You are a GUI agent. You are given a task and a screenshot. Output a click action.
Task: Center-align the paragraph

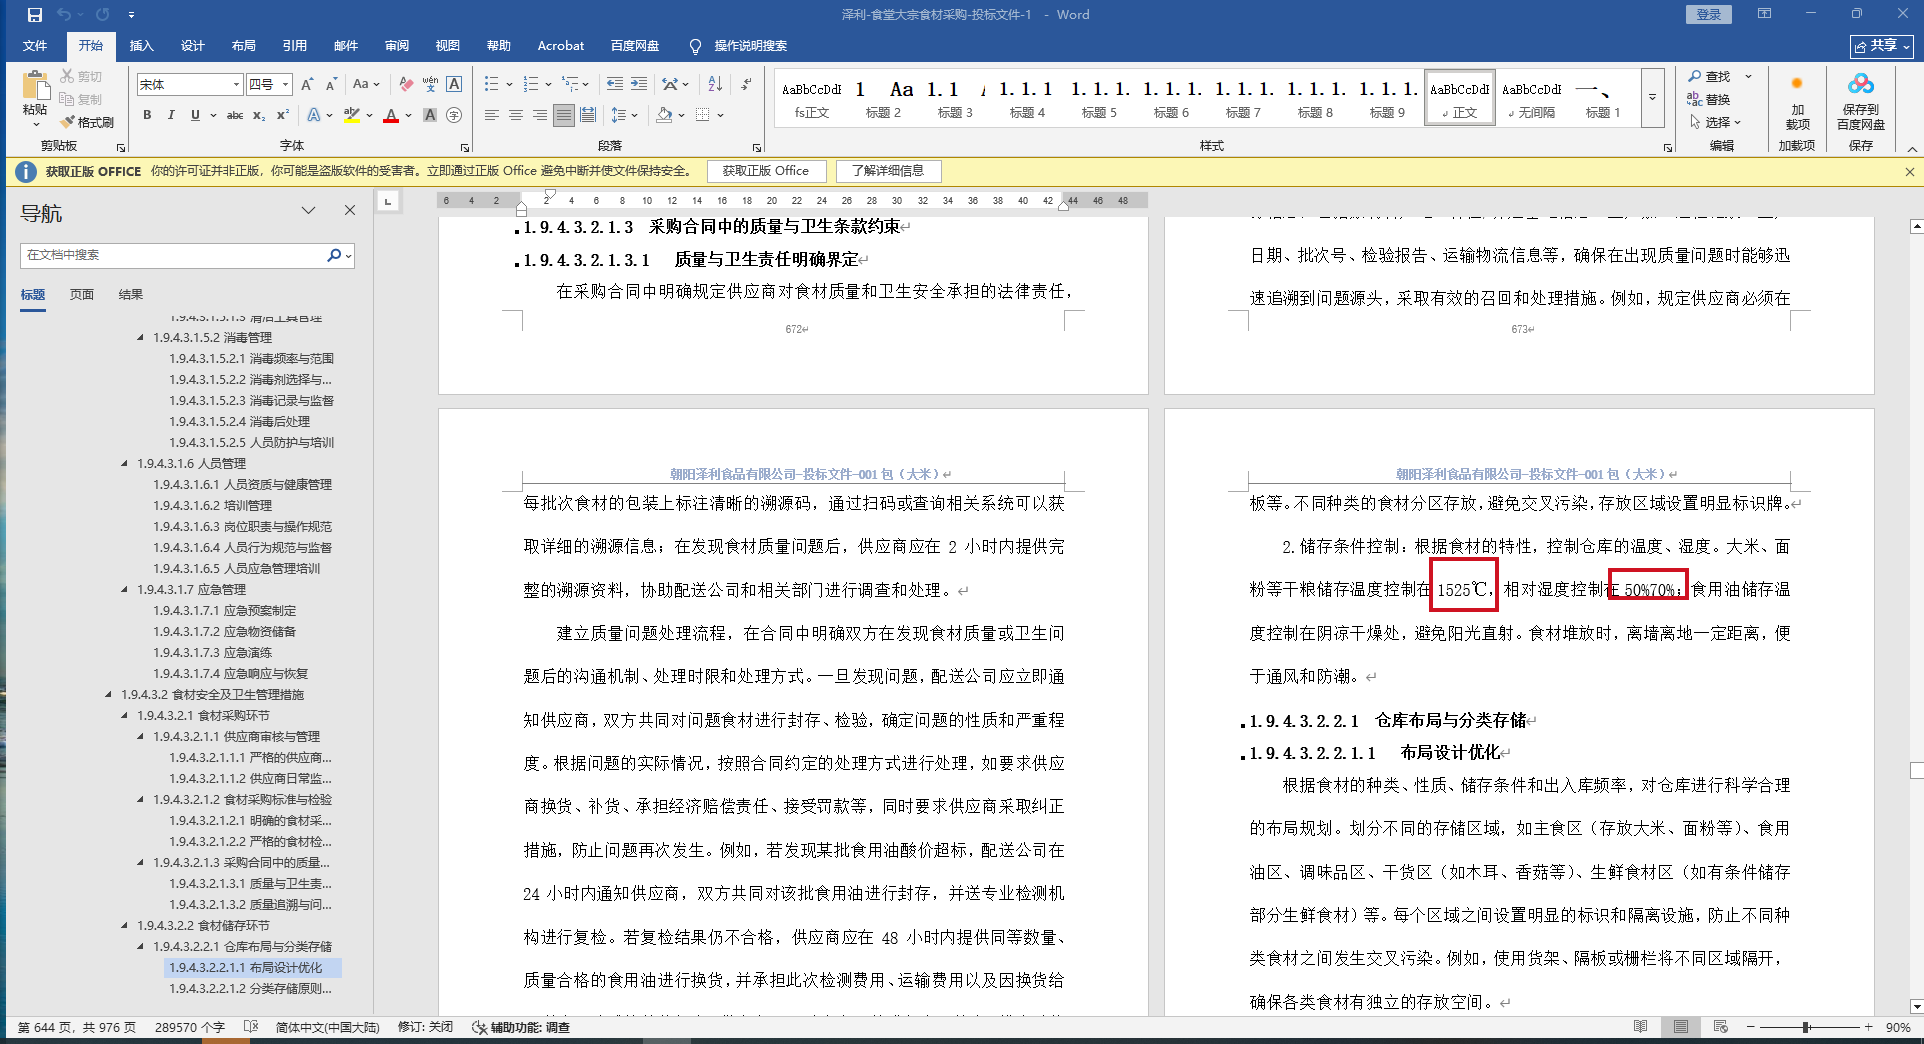point(516,115)
